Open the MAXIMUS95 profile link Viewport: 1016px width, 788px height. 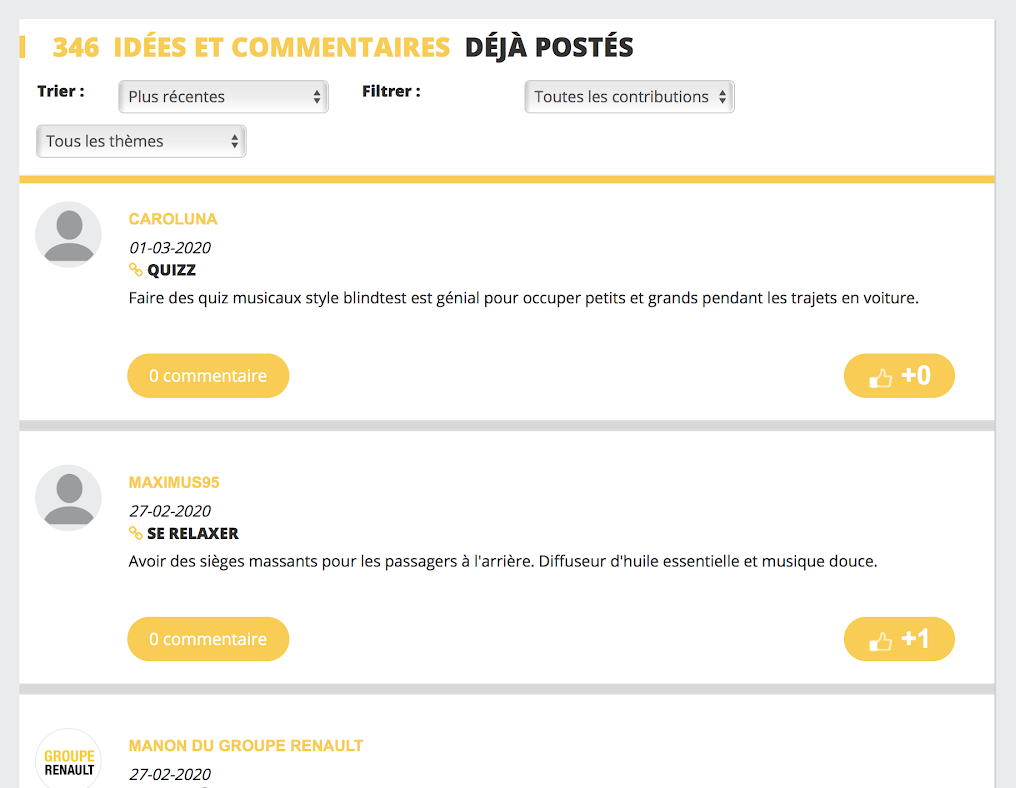174,482
